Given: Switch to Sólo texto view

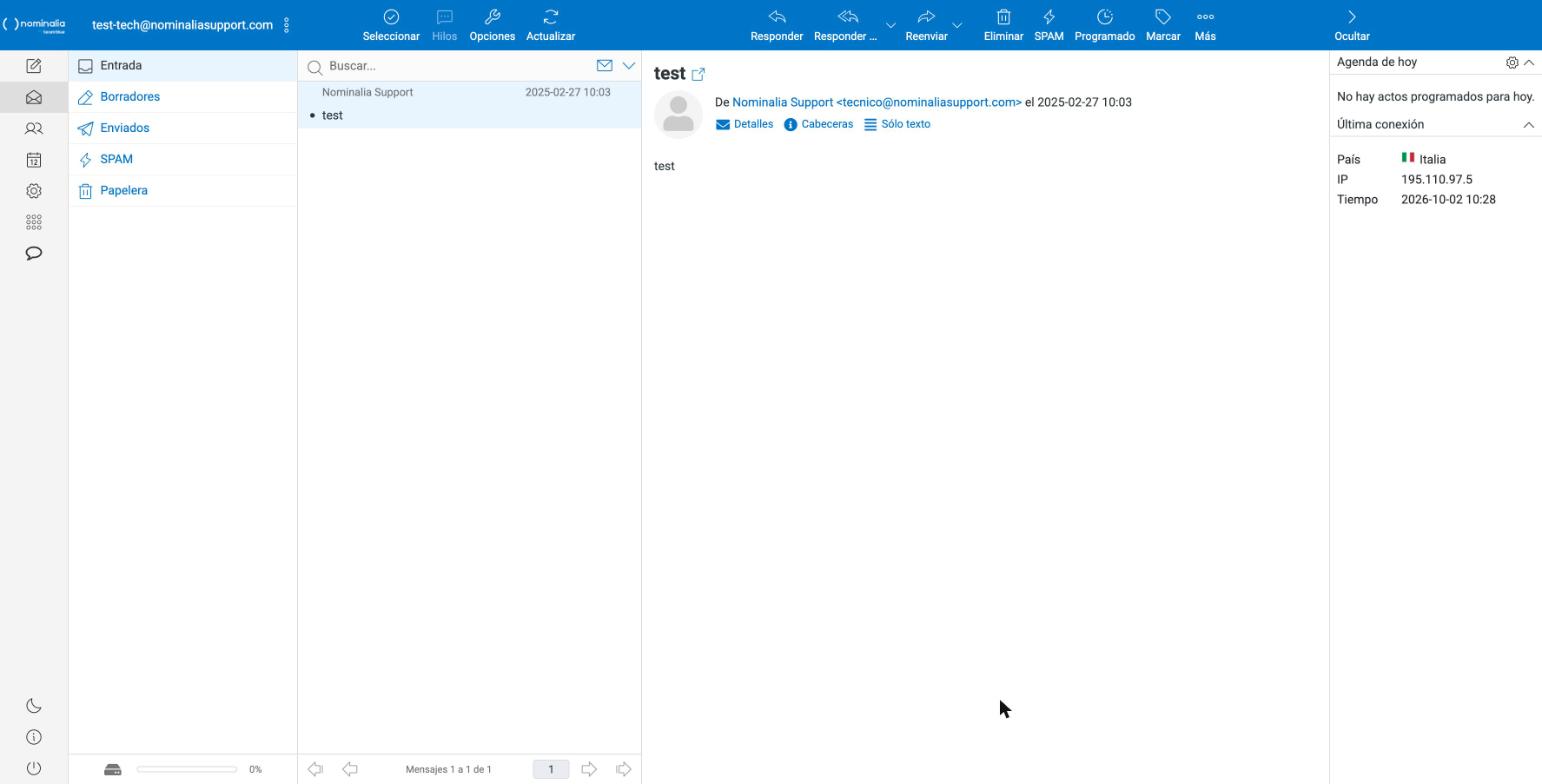Looking at the screenshot, I should (897, 124).
